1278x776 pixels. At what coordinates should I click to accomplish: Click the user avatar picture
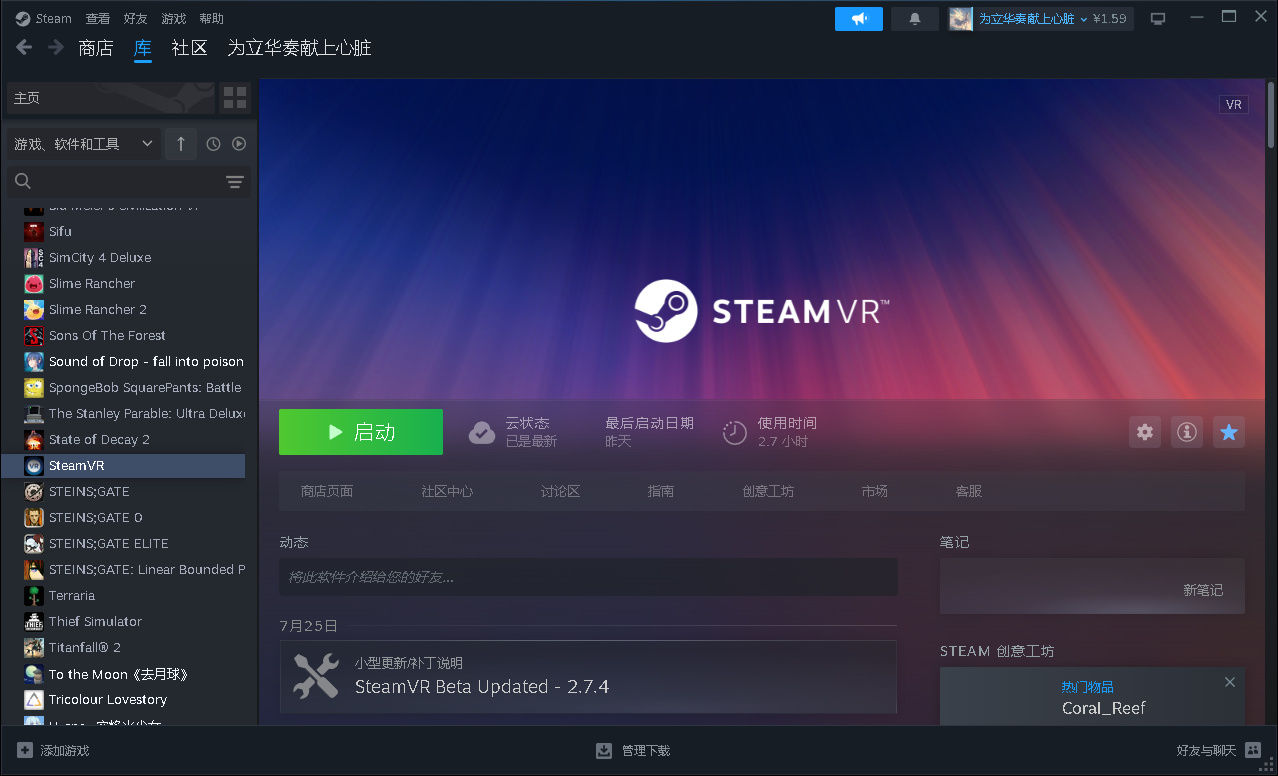[961, 19]
